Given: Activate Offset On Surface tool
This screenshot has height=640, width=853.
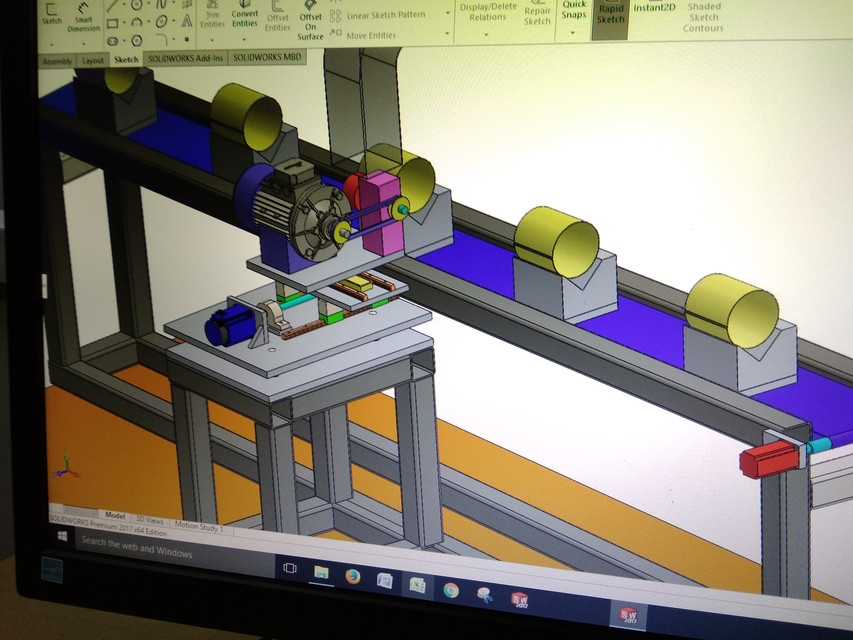Looking at the screenshot, I should [310, 21].
